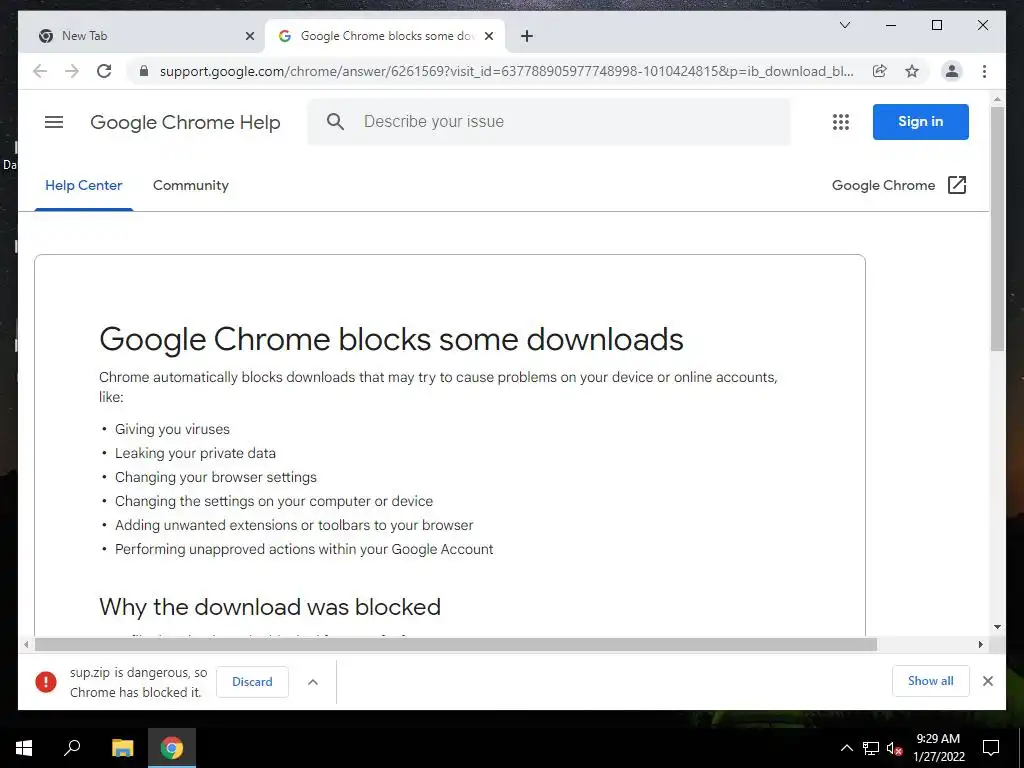
Task: Click the Chrome taskbar icon
Action: tap(172, 748)
